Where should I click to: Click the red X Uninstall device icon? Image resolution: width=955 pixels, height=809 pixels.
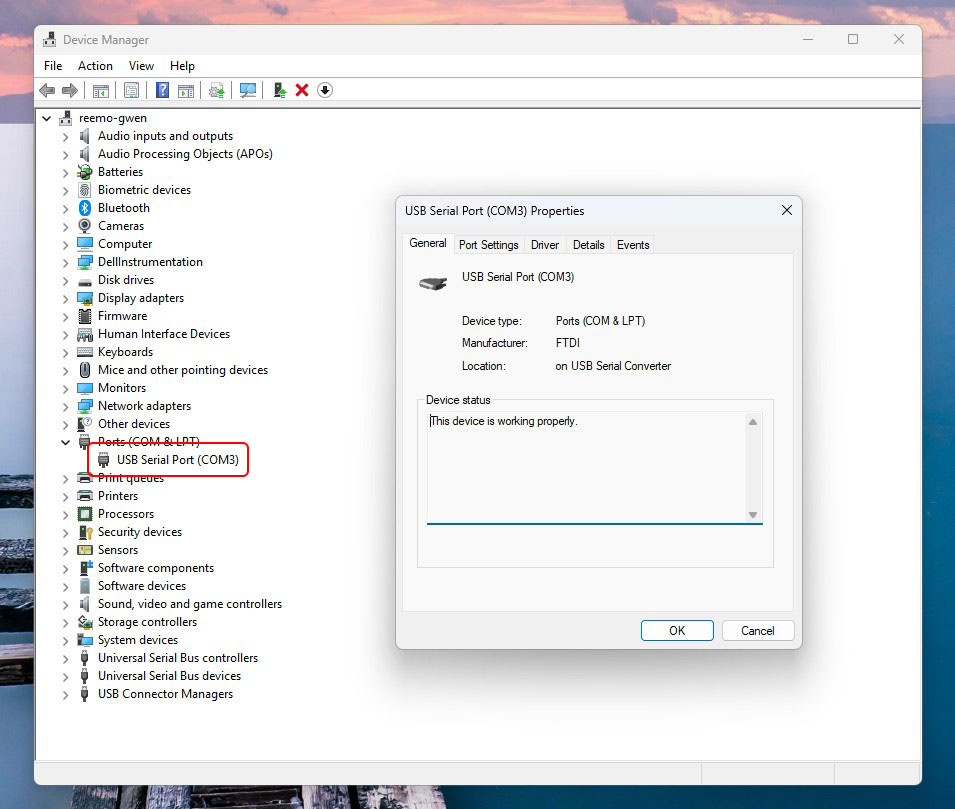tap(302, 91)
